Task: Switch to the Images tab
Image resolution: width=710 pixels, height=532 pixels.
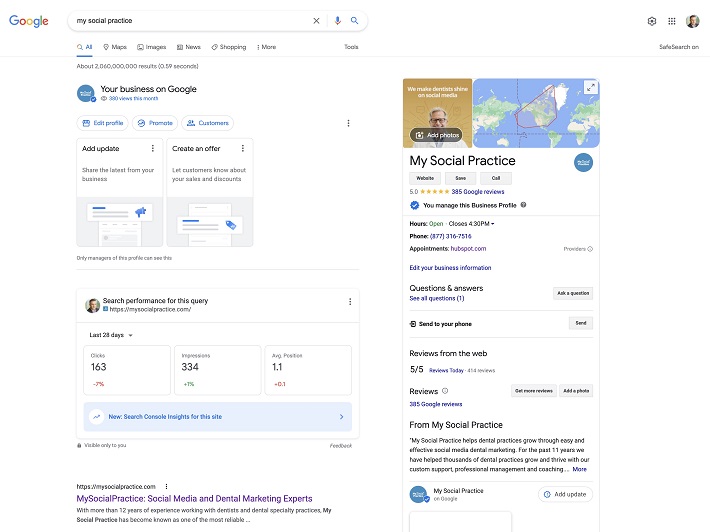Action: coord(152,47)
